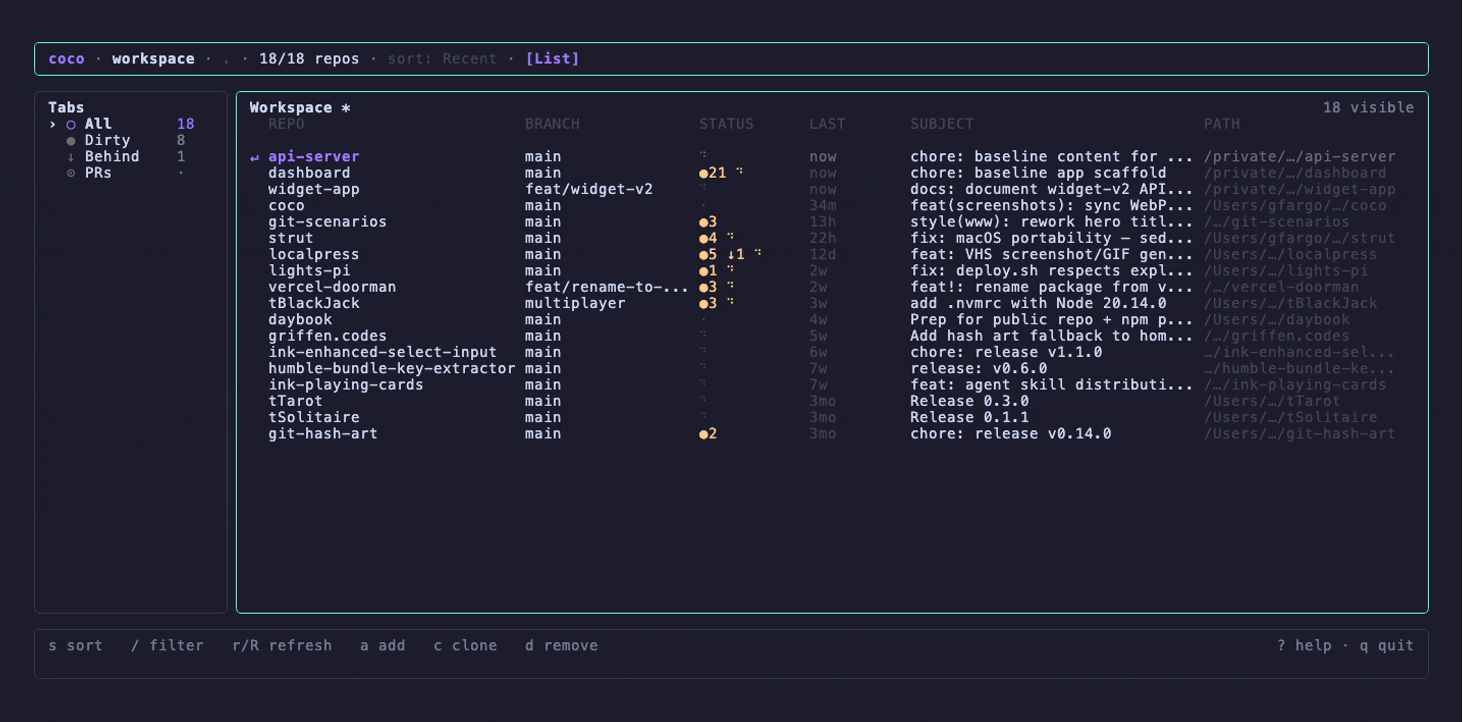Screen dimensions: 1463x722
Task: Click the circle icon next to All tab
Action: pos(71,125)
